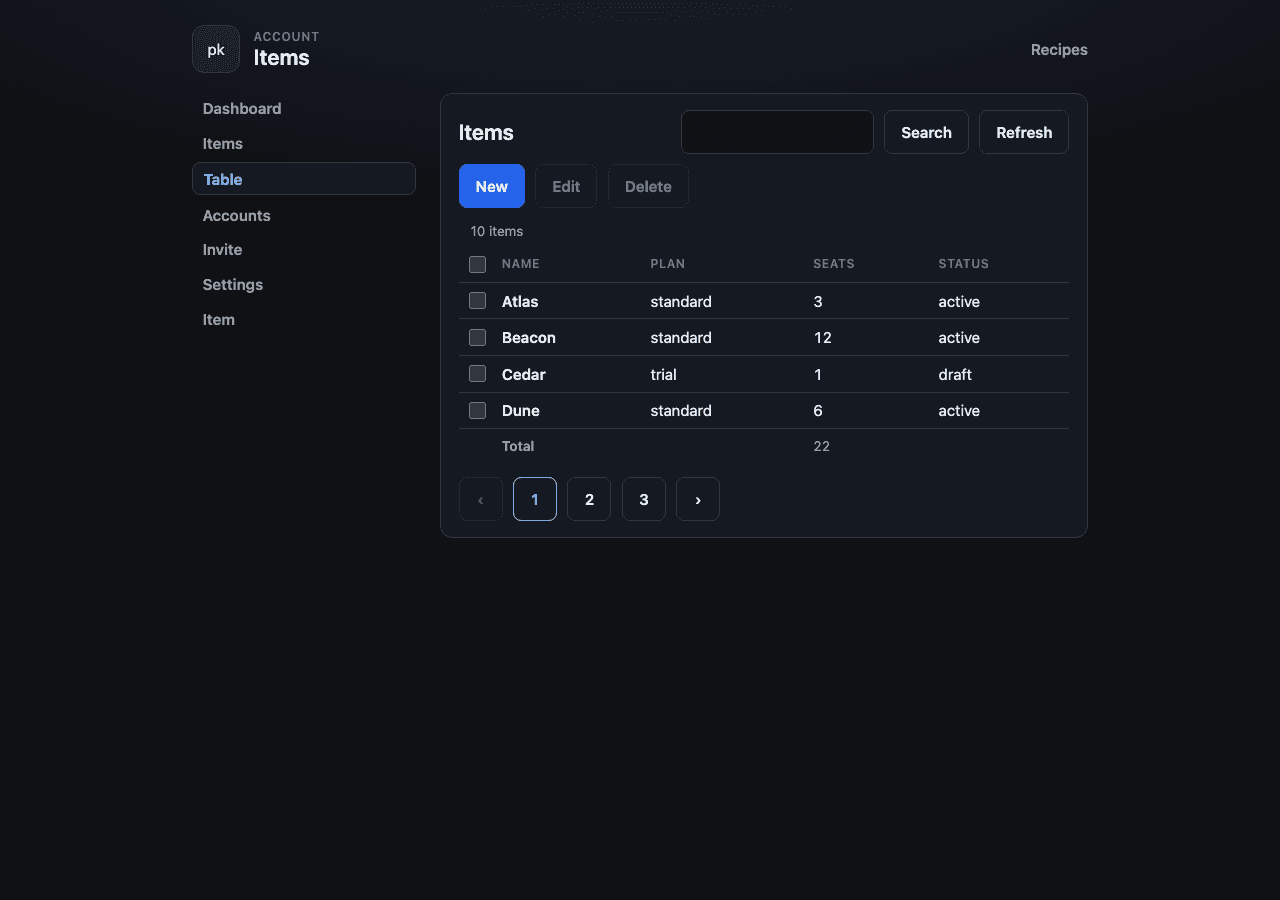Click Atlas's seats value 3
Image resolution: width=1280 pixels, height=900 pixels.
click(818, 302)
